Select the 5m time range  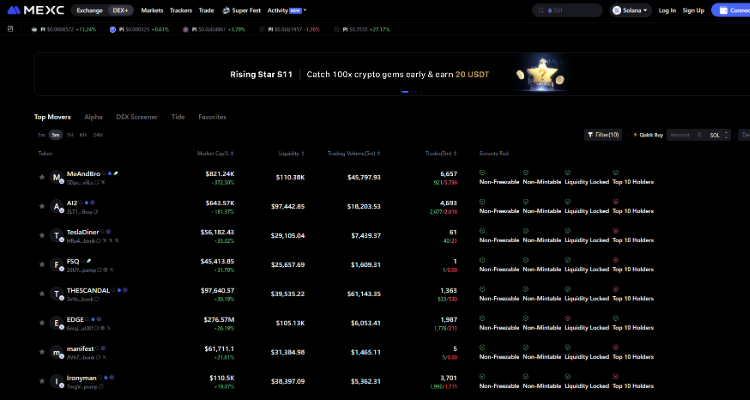55,135
